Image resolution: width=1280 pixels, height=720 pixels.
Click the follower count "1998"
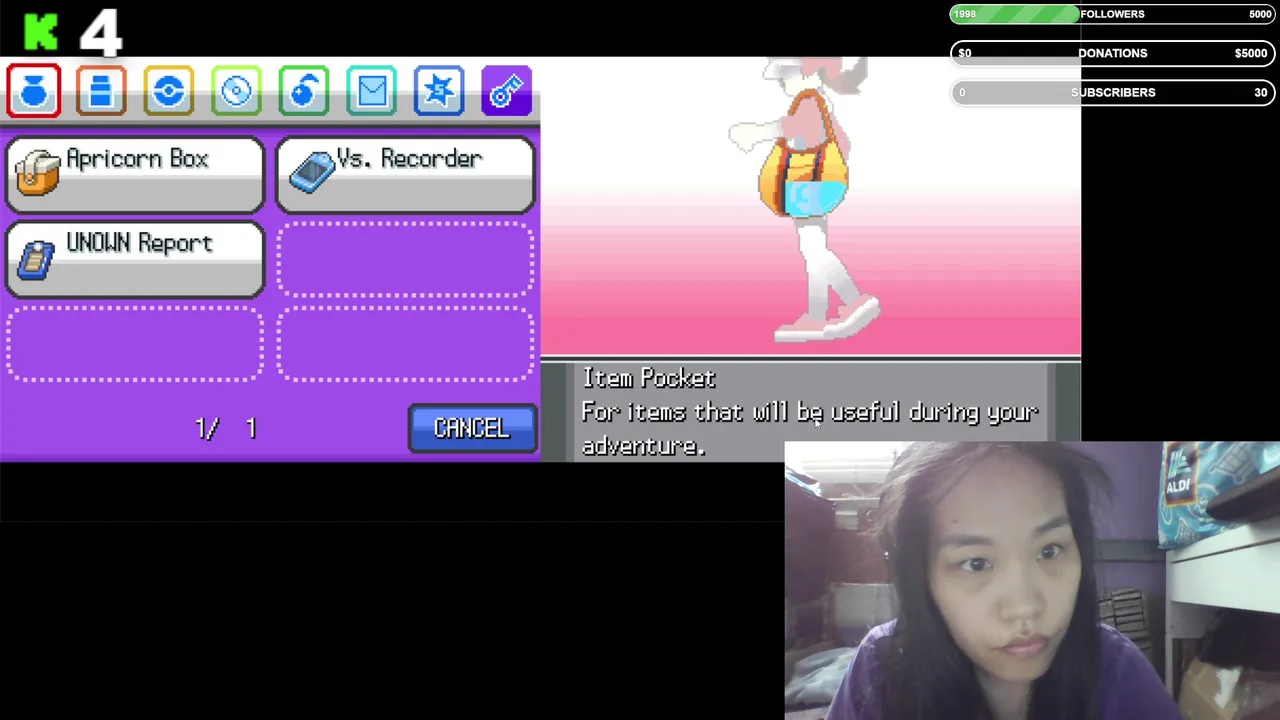tap(965, 14)
